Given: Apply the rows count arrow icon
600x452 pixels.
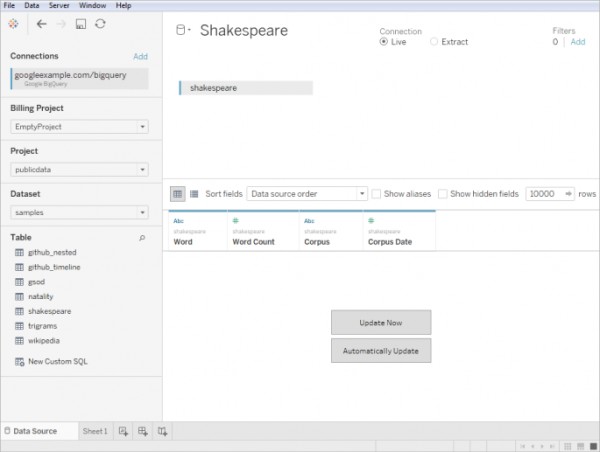Looking at the screenshot, I should [x=569, y=194].
